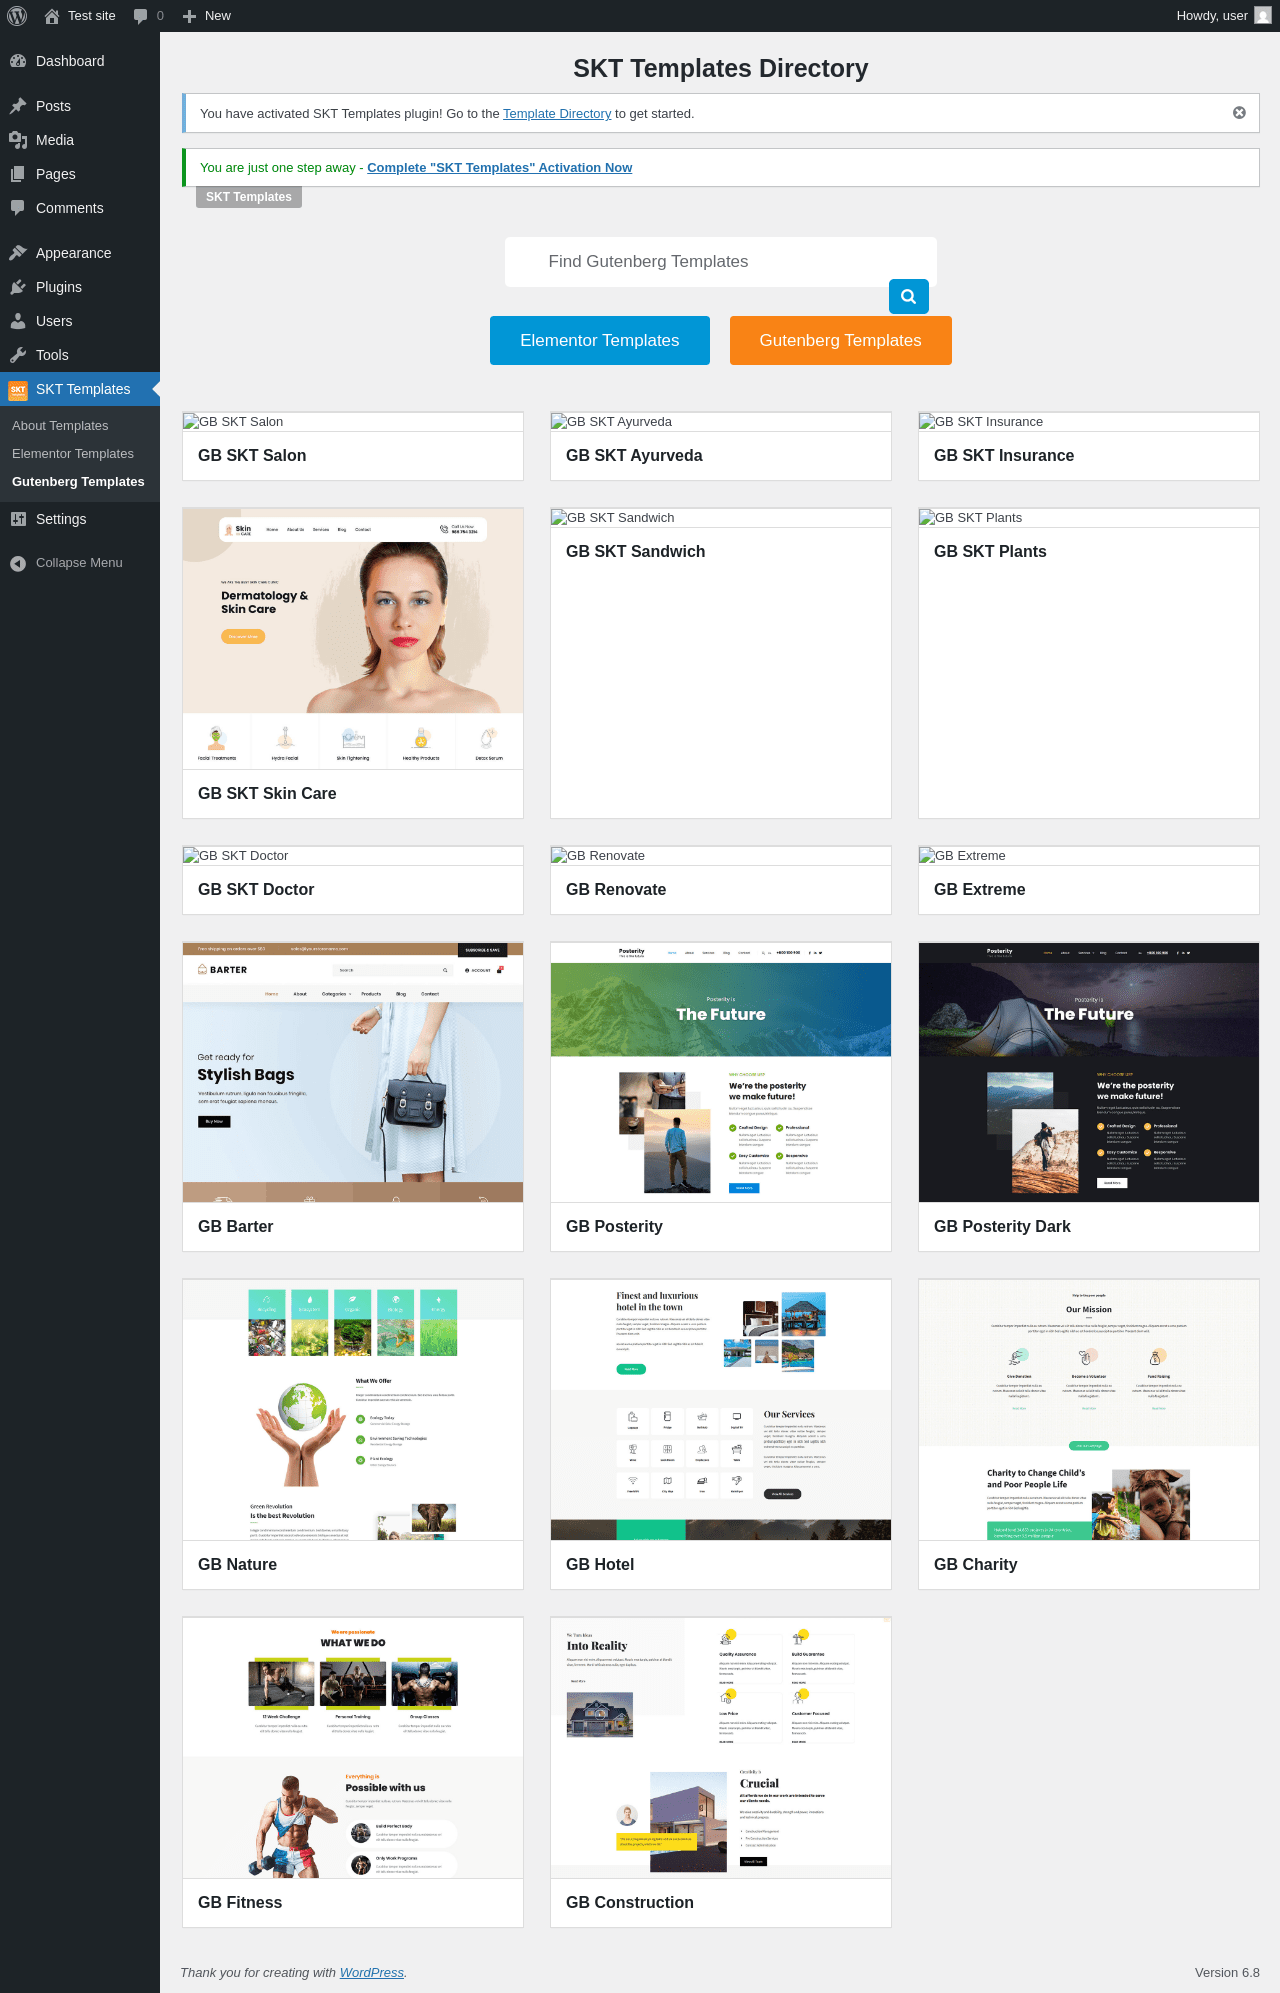1280x1993 pixels.
Task: Open the user avatar icon
Action: point(1263,16)
